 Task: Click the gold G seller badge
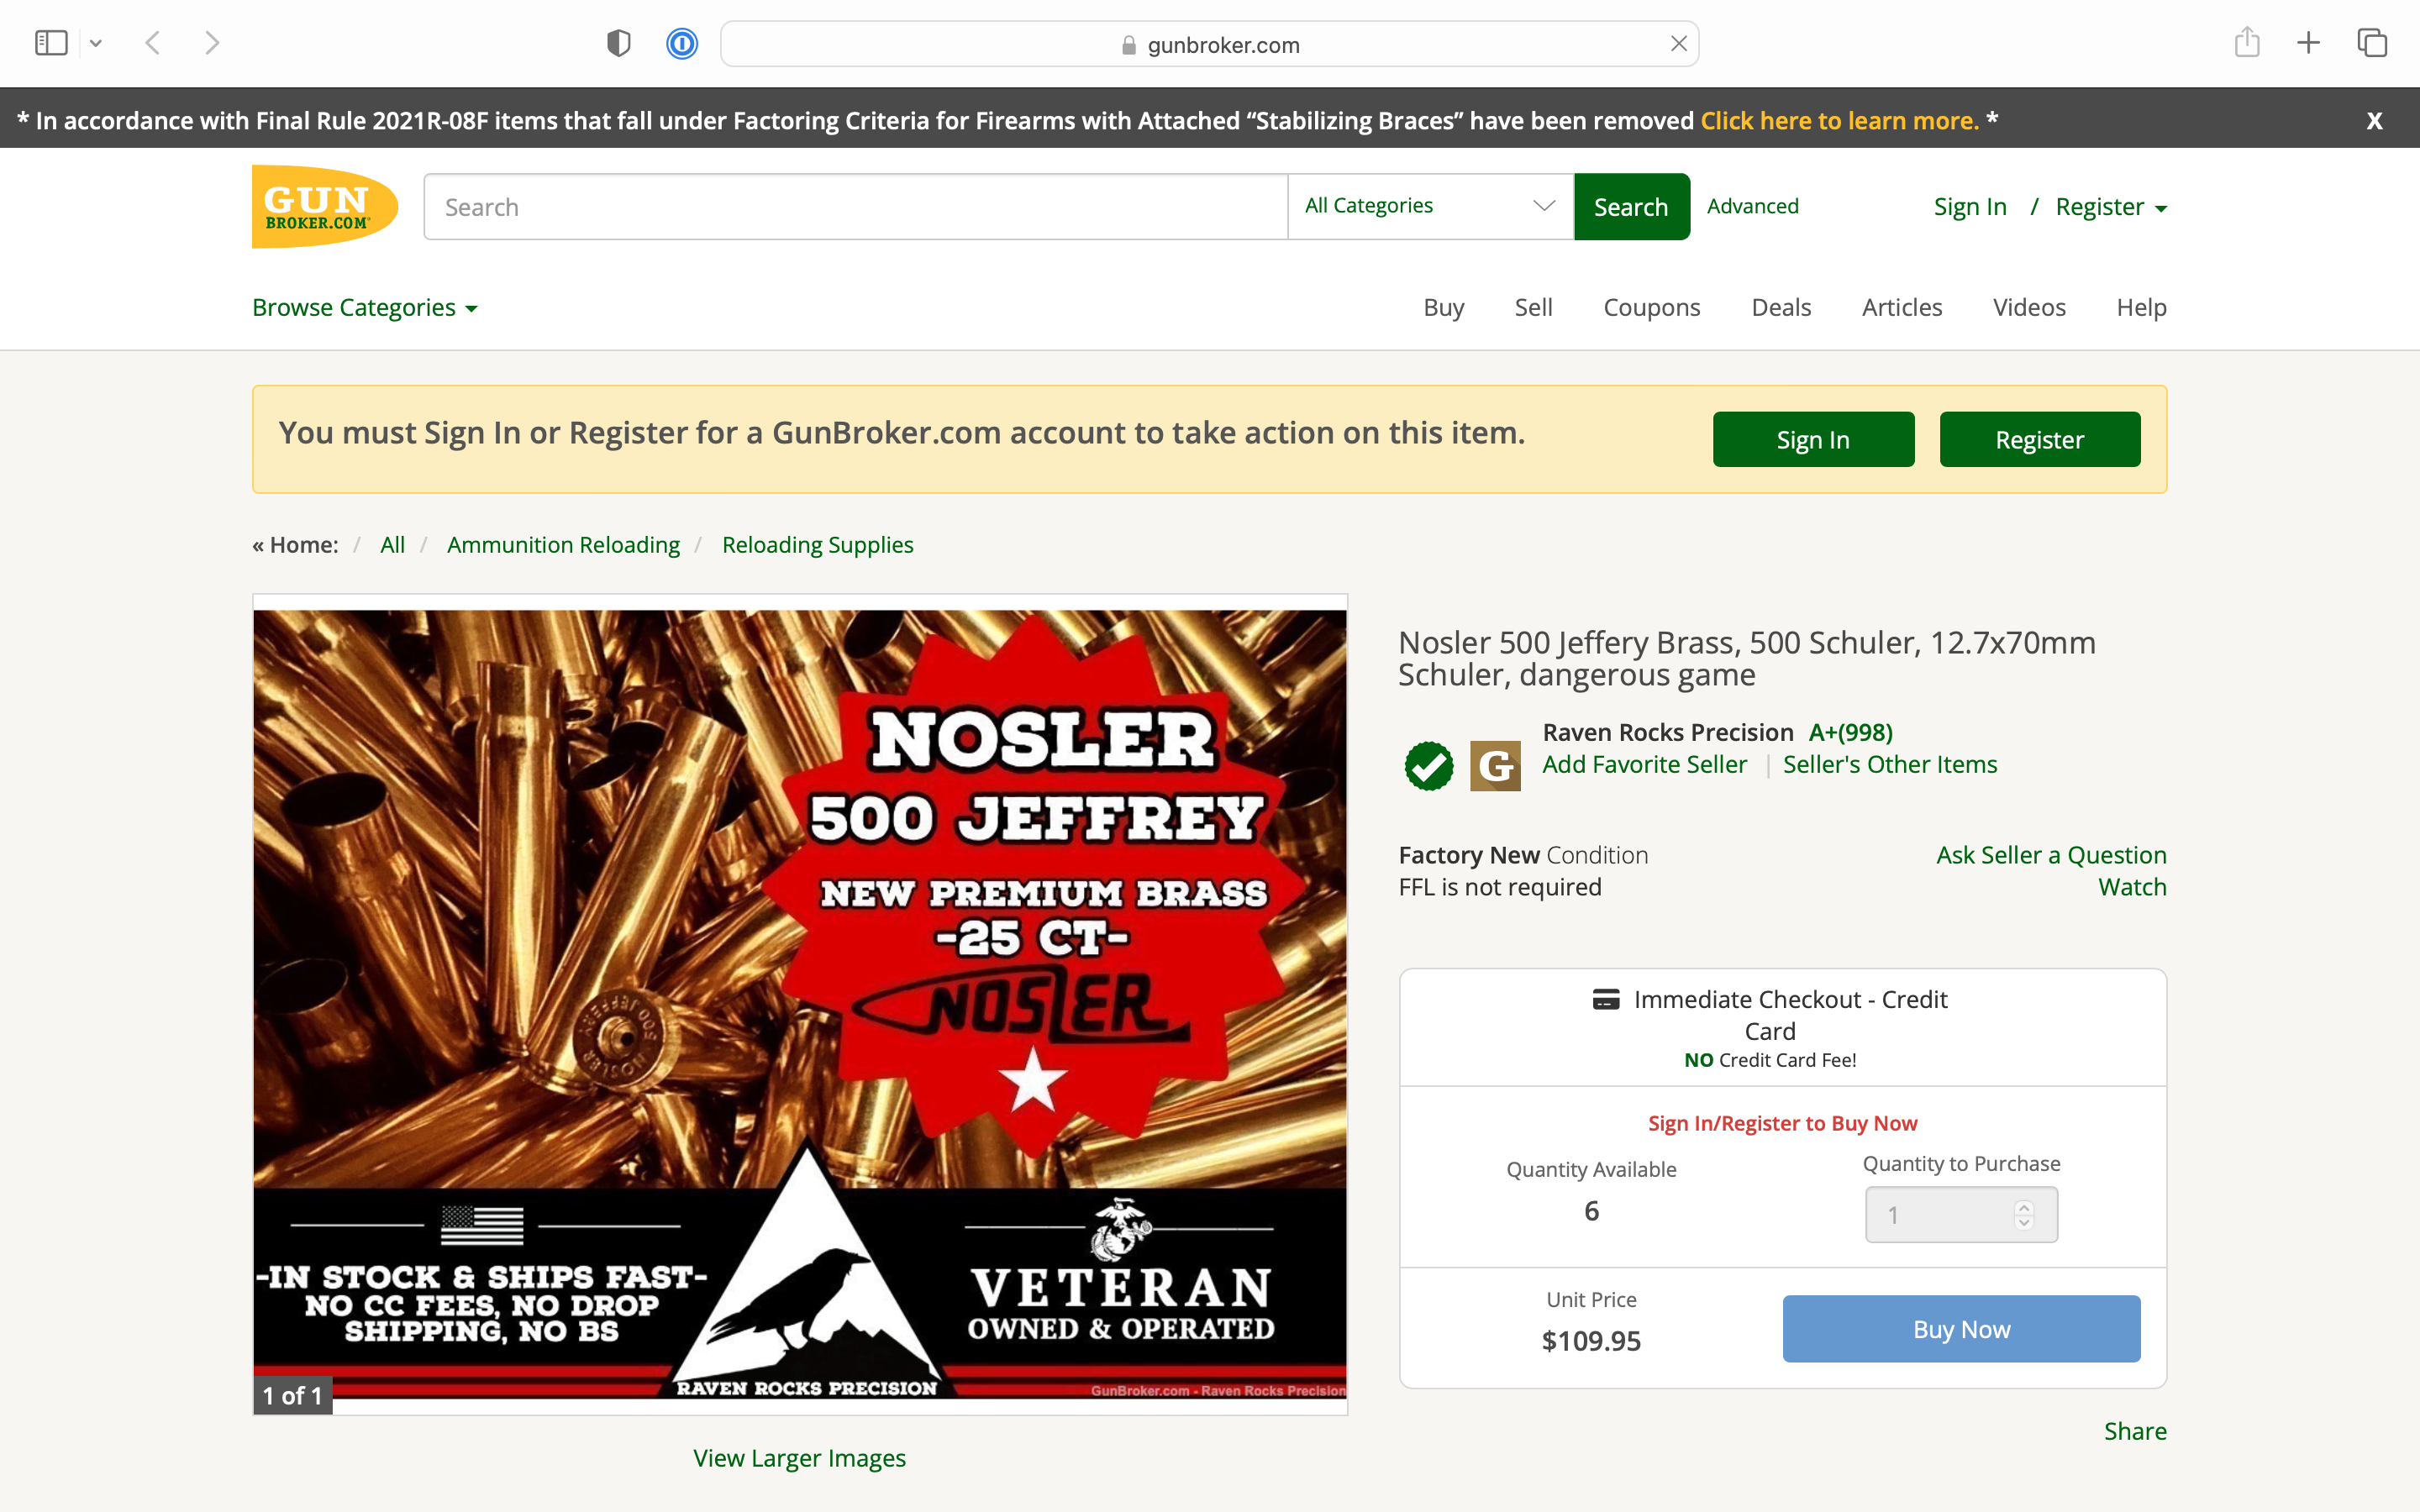1495,766
